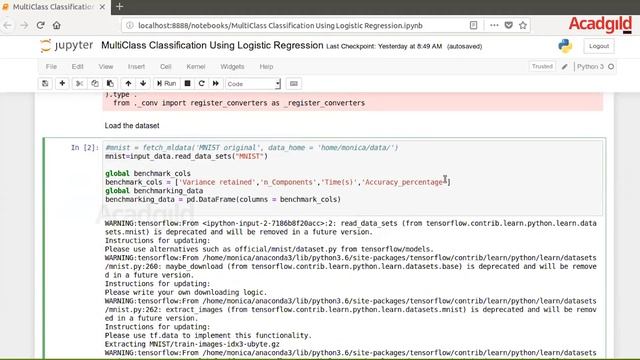Reload the page icon
This screenshot has height=360, width=640.
(x=40, y=25)
